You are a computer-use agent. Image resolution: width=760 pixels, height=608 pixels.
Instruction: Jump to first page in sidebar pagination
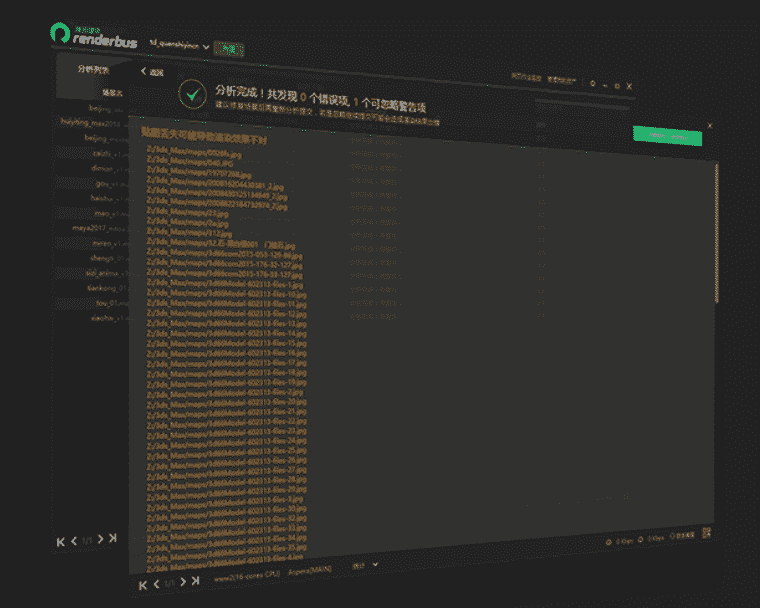[61, 542]
